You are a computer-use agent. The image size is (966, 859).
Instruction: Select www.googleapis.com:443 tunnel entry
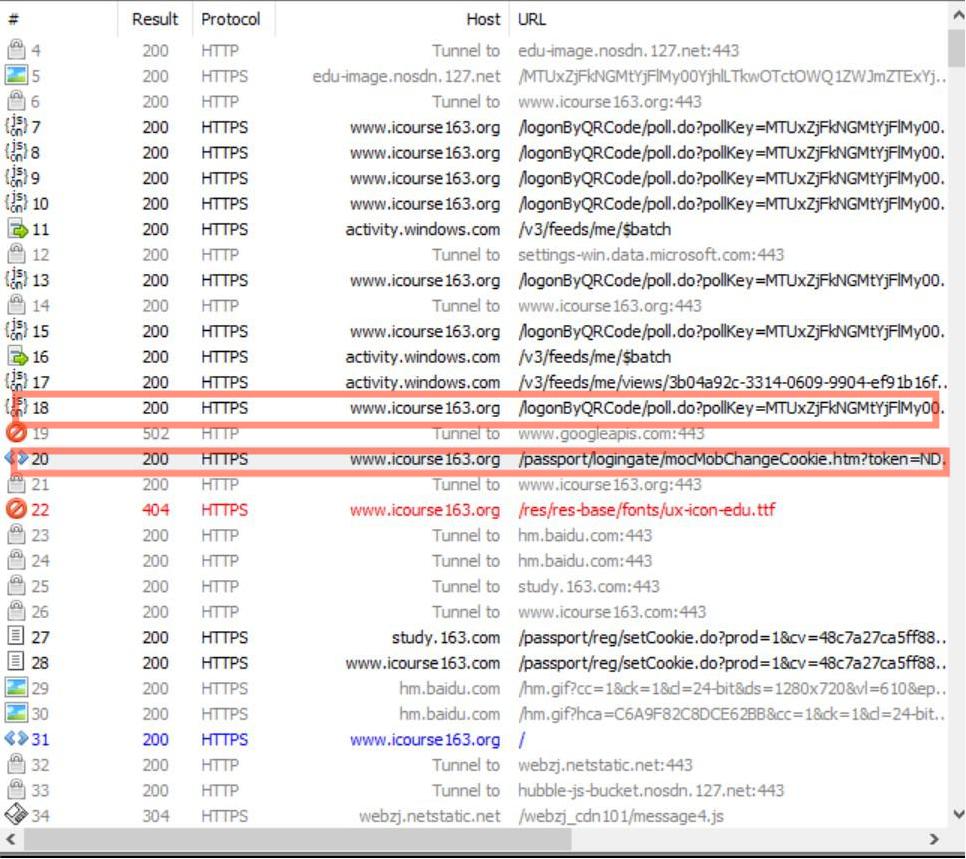(611, 433)
